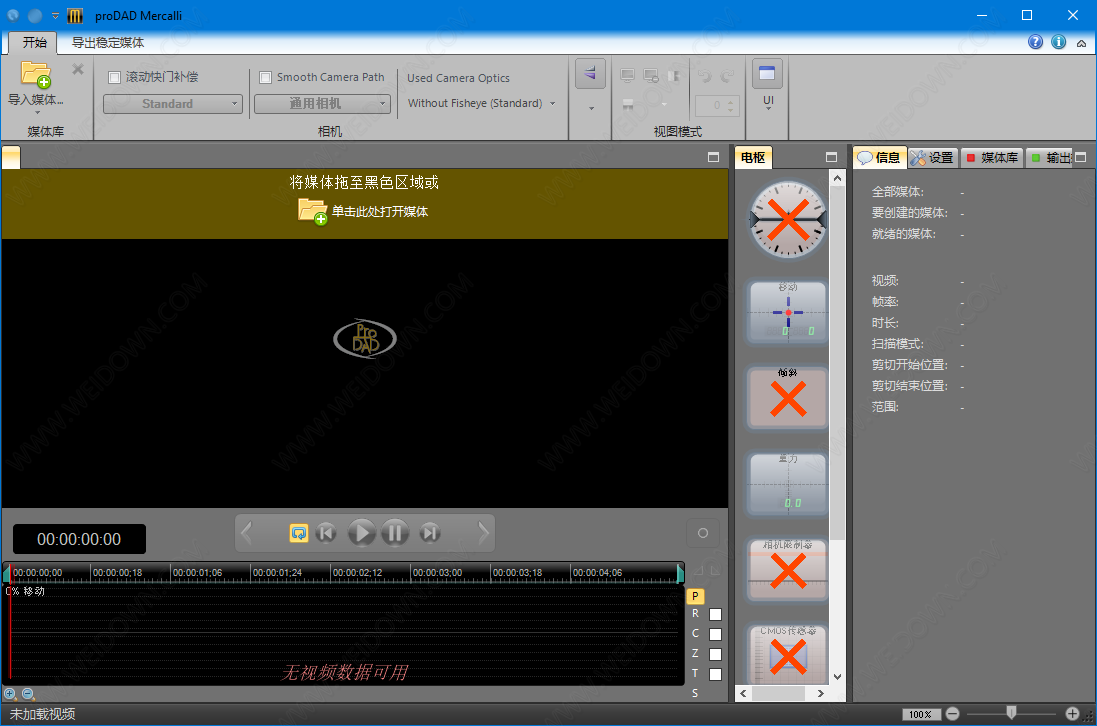Expand the Without Fisheye (Standard) optics dropdown
Viewport: 1097px width, 726px height.
tap(482, 103)
